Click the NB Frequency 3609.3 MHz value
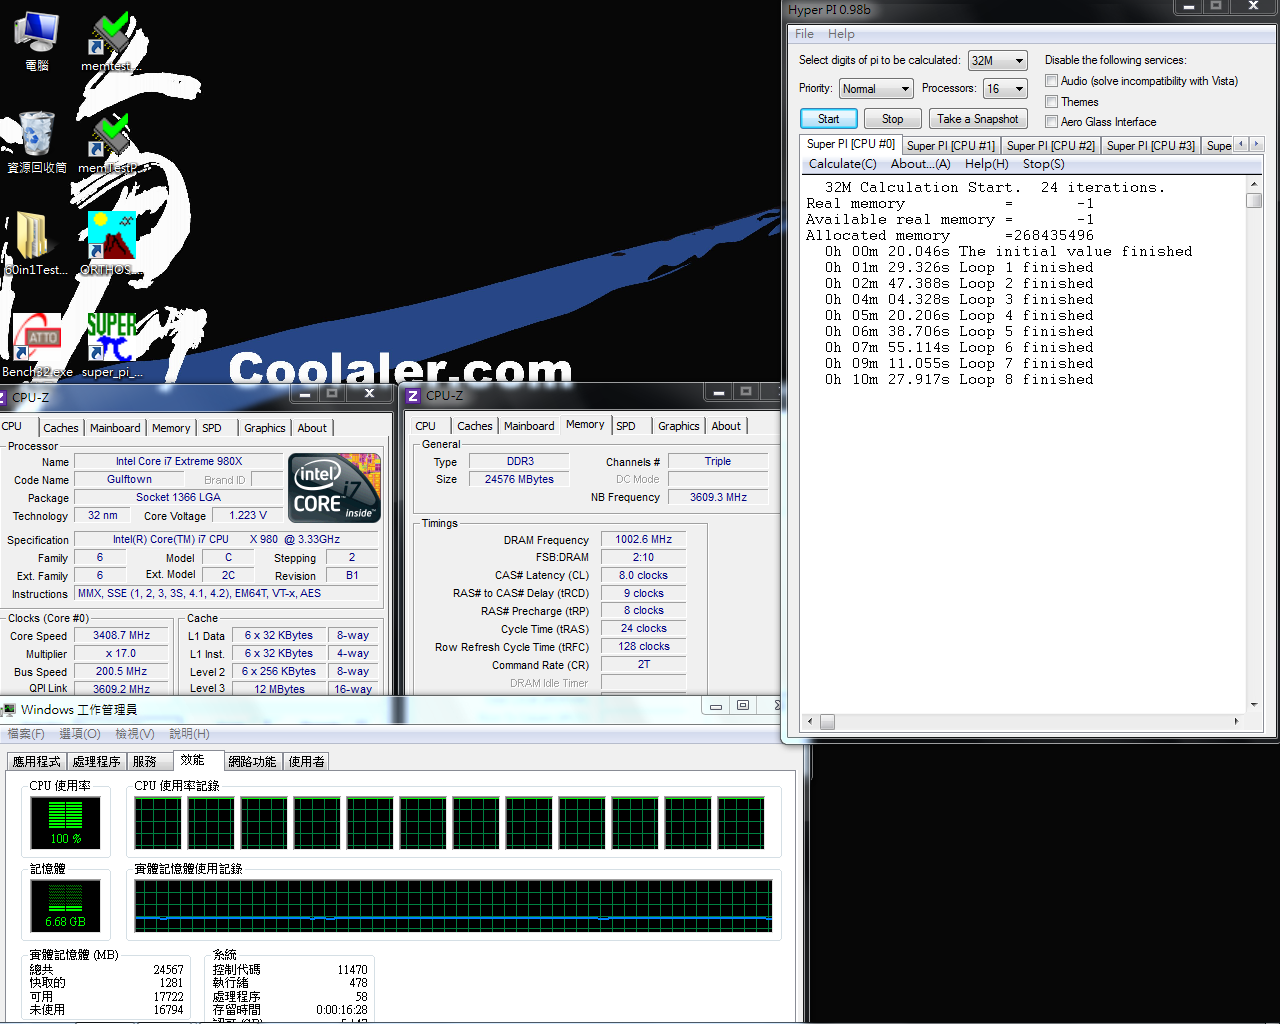 [x=718, y=497]
